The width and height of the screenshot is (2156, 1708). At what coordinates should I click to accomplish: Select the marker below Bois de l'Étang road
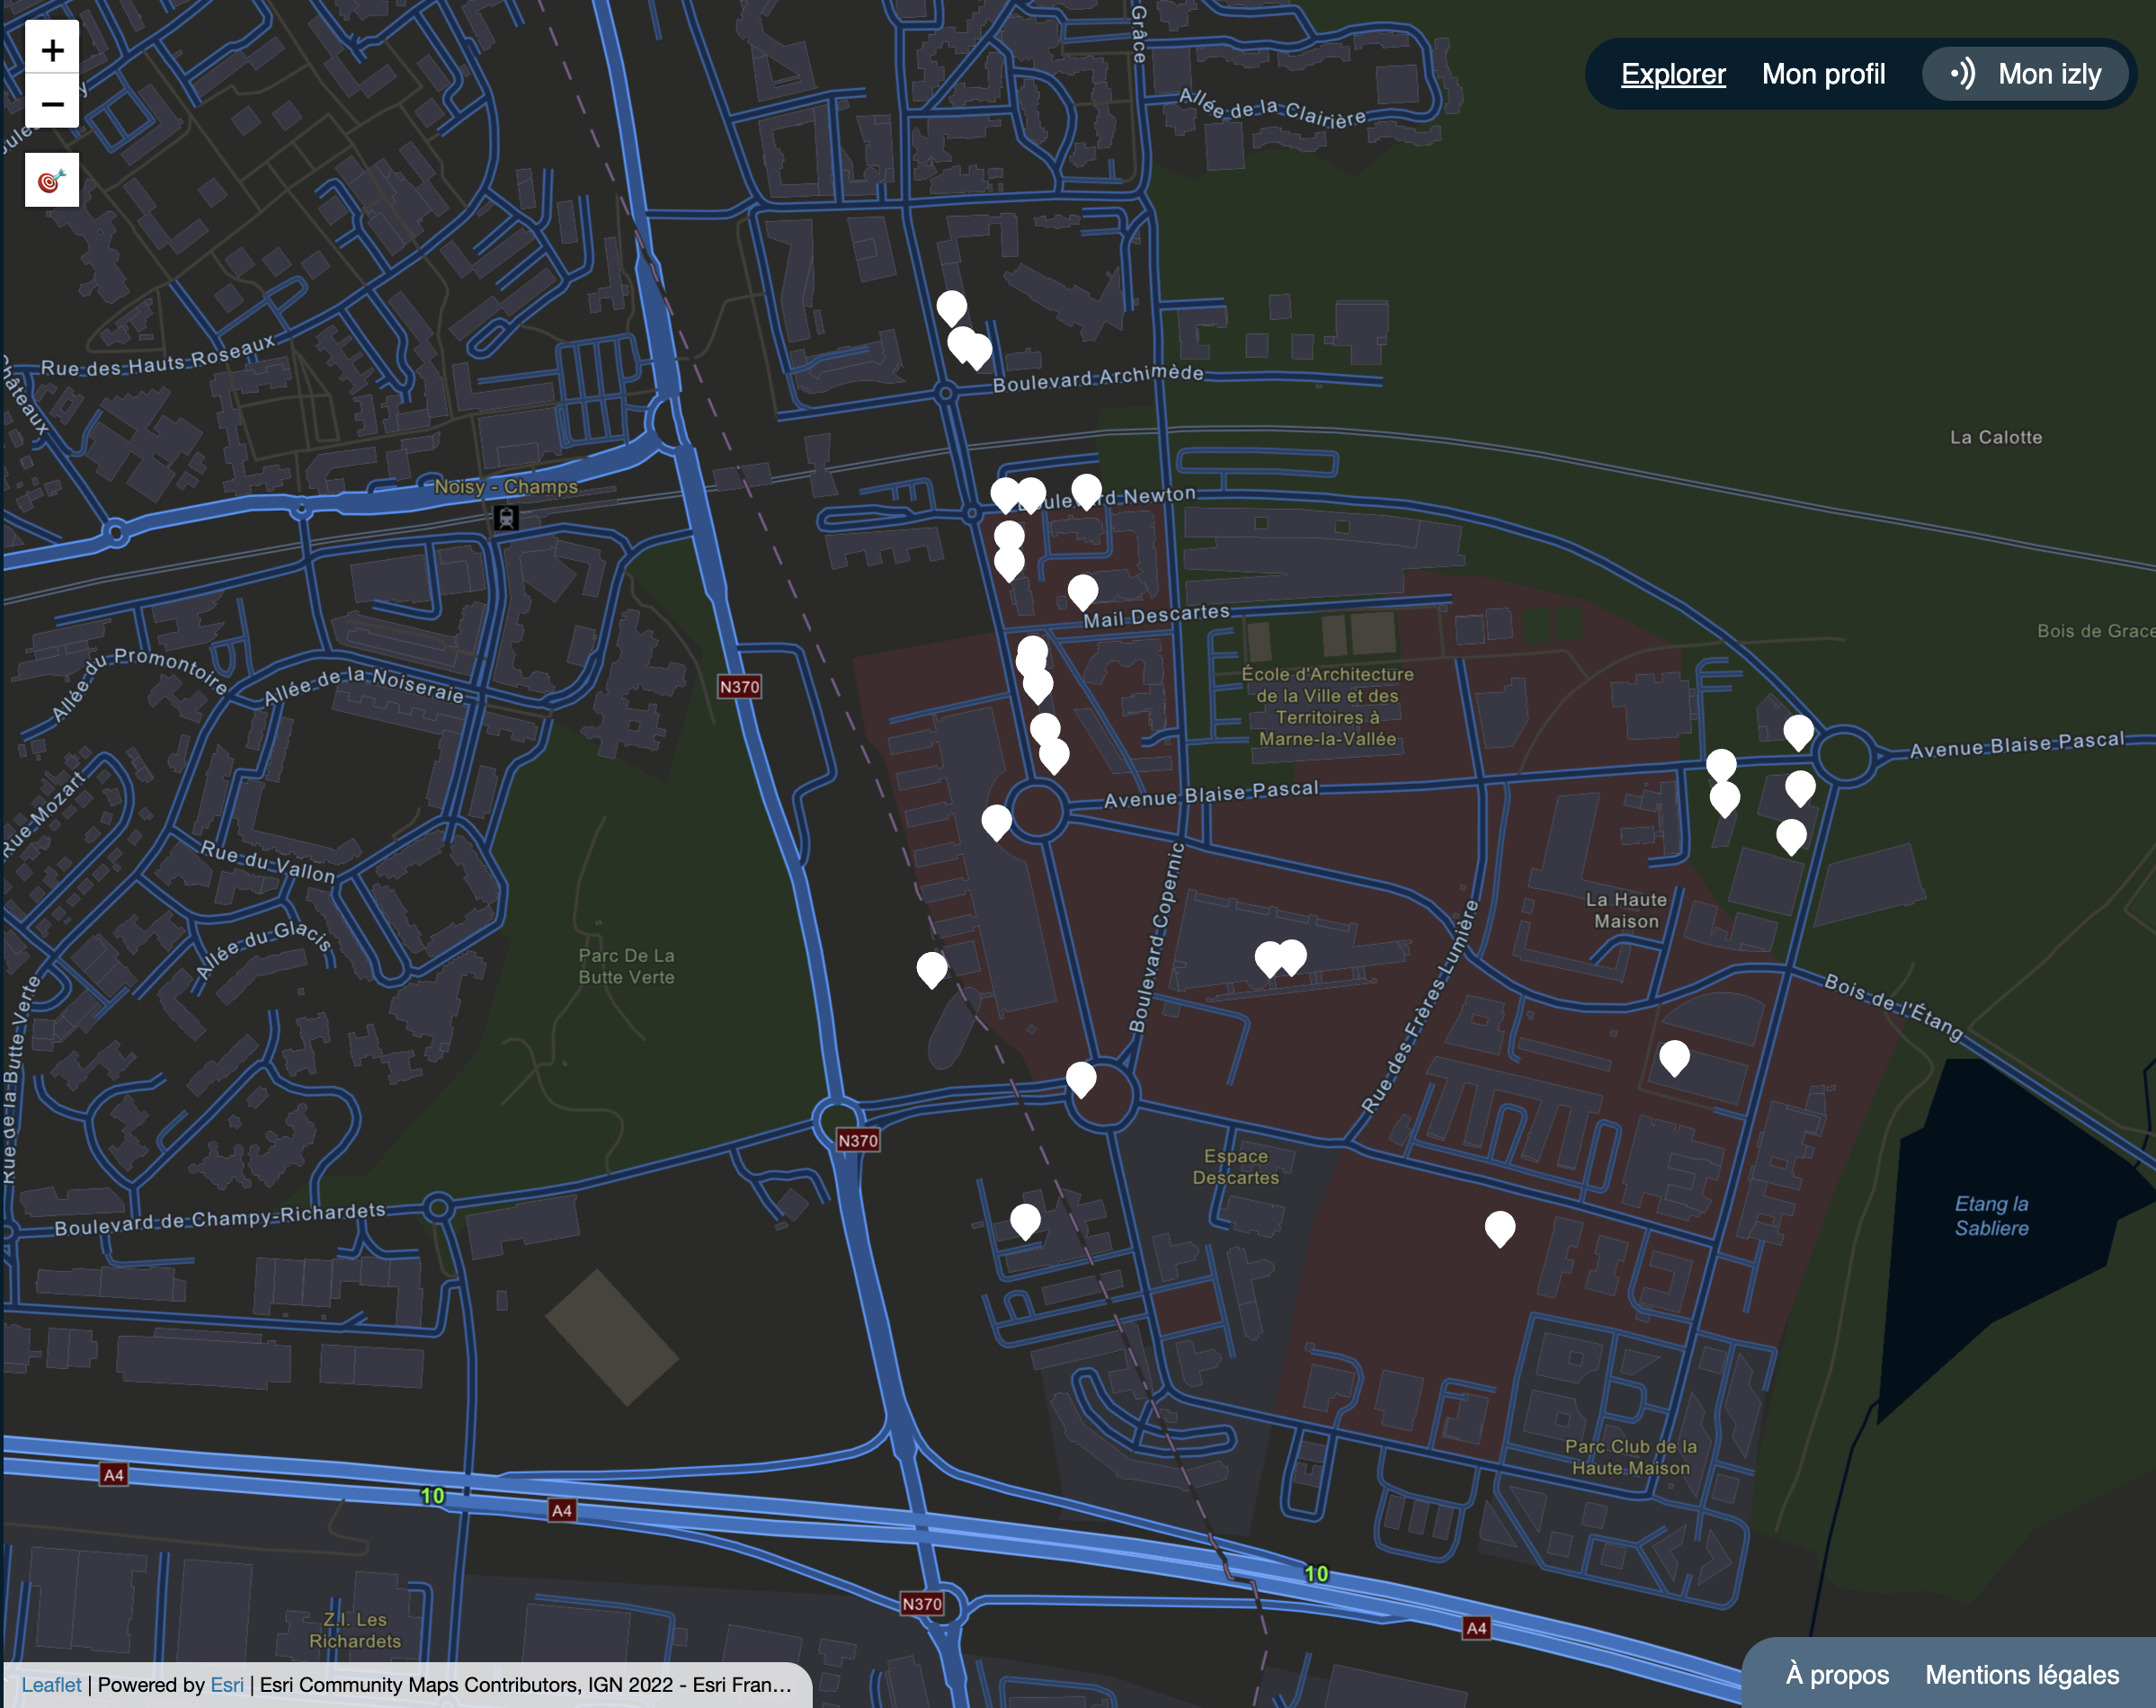pos(1673,1056)
